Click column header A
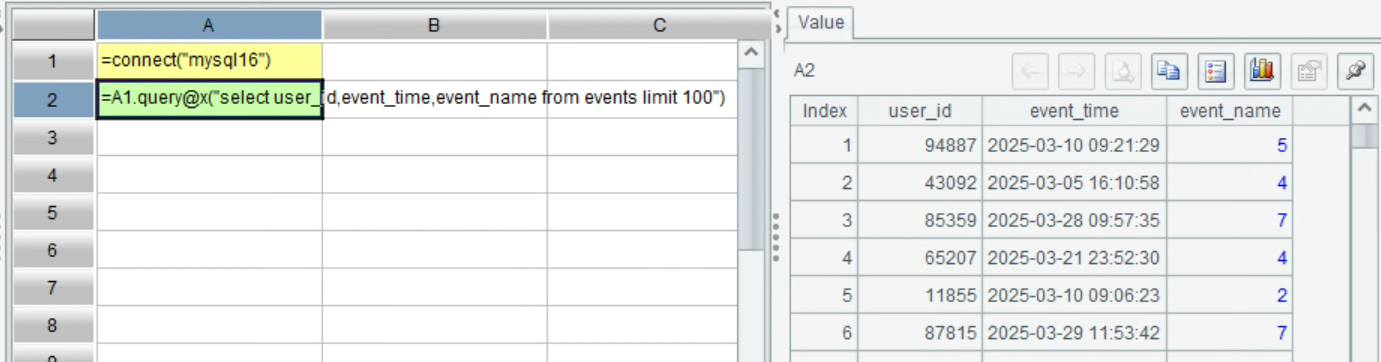 pos(210,26)
